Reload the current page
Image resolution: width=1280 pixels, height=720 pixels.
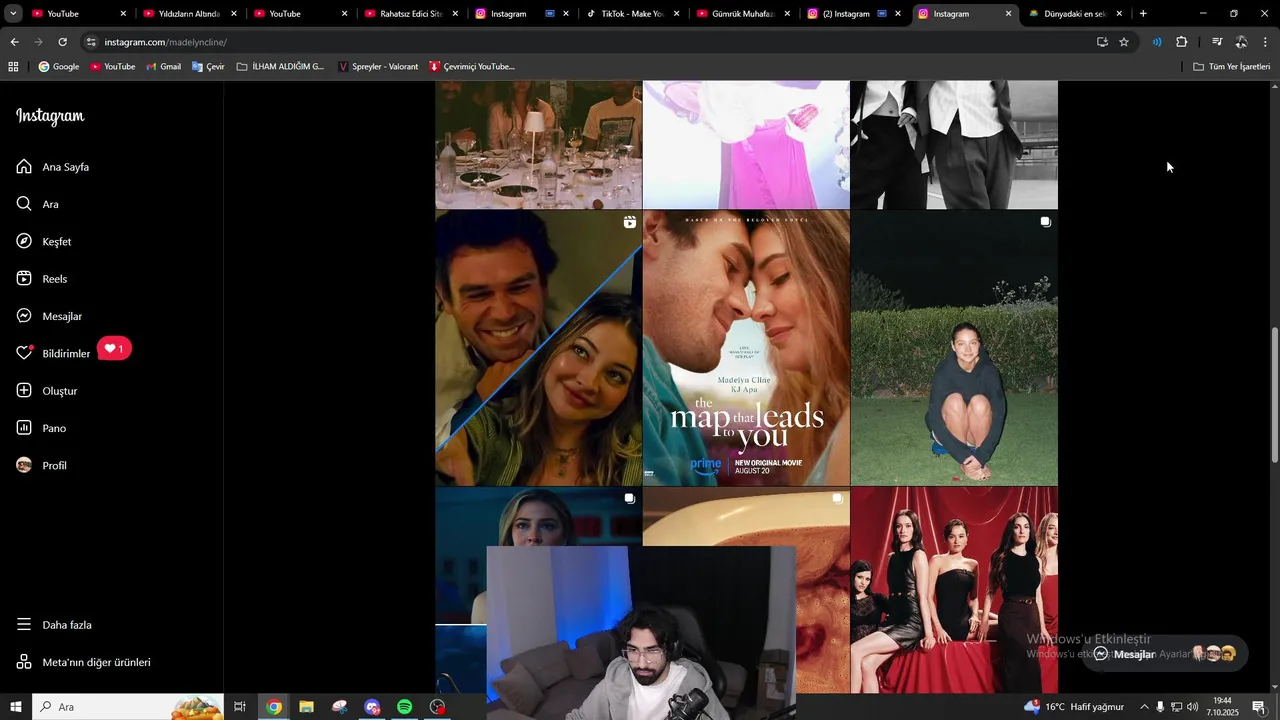point(62,42)
